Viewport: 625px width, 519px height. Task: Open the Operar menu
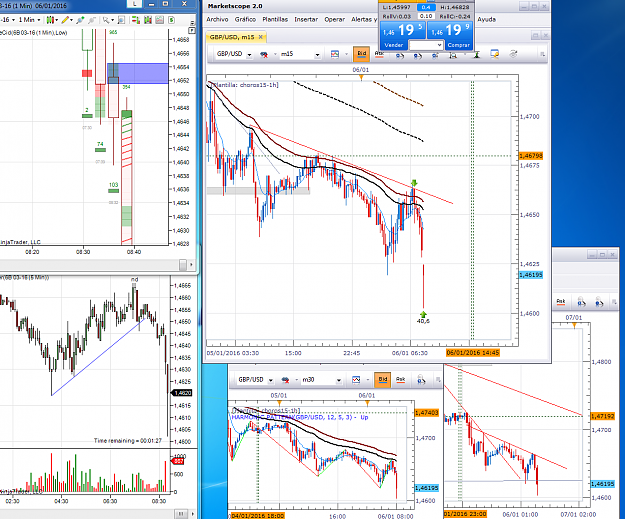[334, 19]
